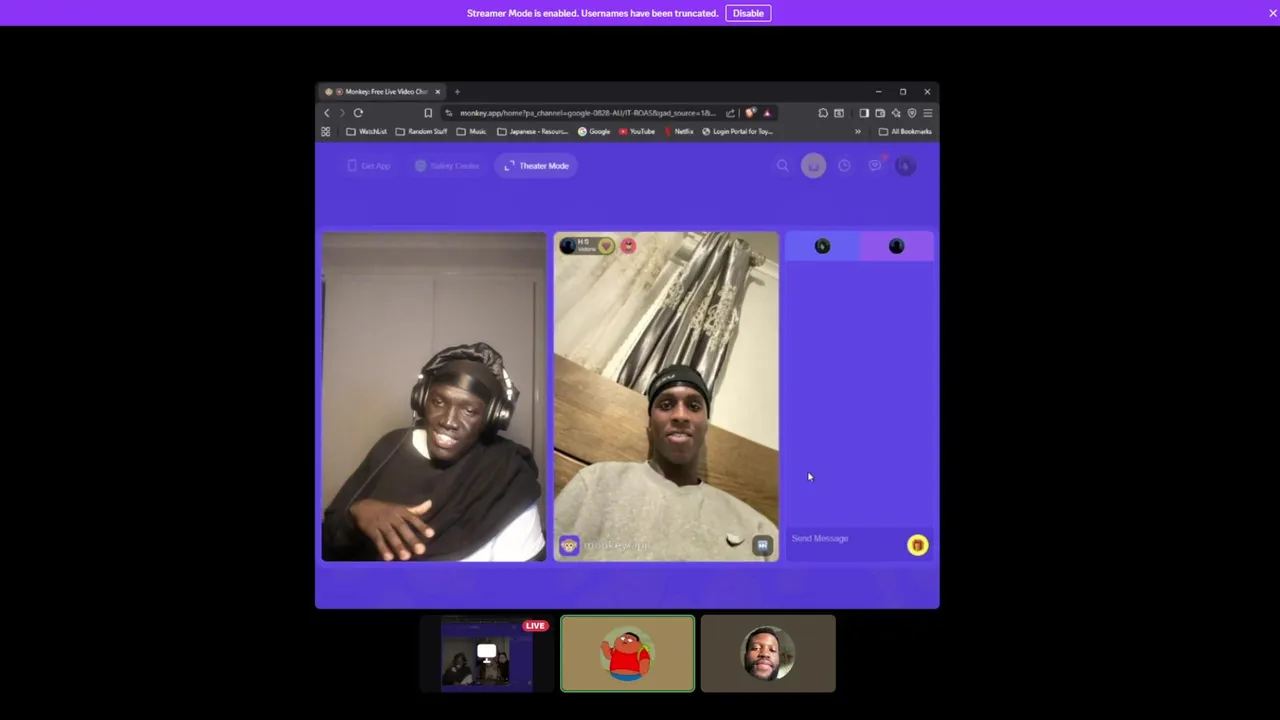Open the All Bookmarks folder
The width and height of the screenshot is (1280, 720).
pos(905,132)
